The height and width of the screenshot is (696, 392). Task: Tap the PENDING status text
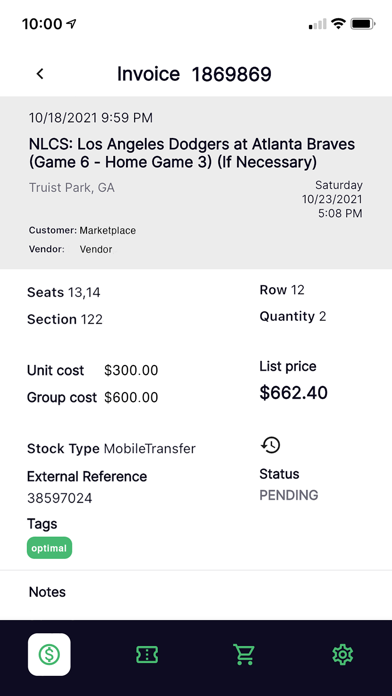289,495
